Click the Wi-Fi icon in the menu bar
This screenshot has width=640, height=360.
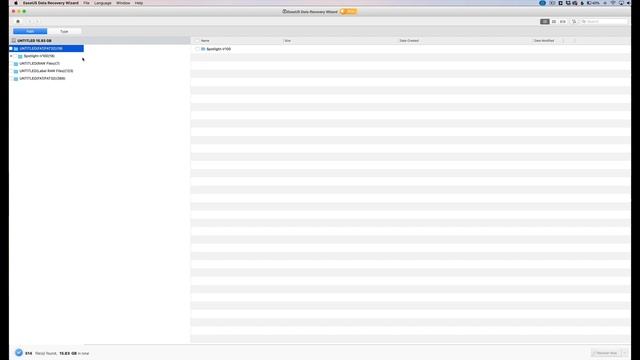[x=613, y=3]
